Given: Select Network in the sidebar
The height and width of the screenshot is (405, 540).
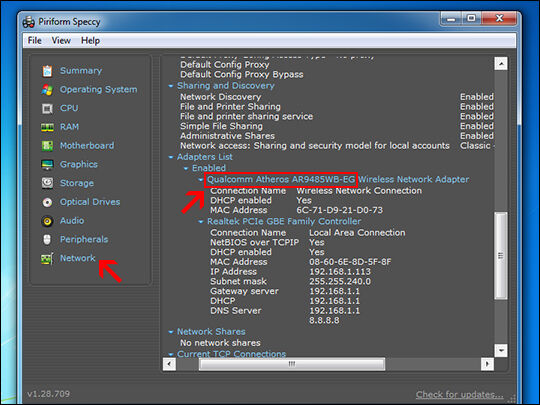Looking at the screenshot, I should pos(77,258).
